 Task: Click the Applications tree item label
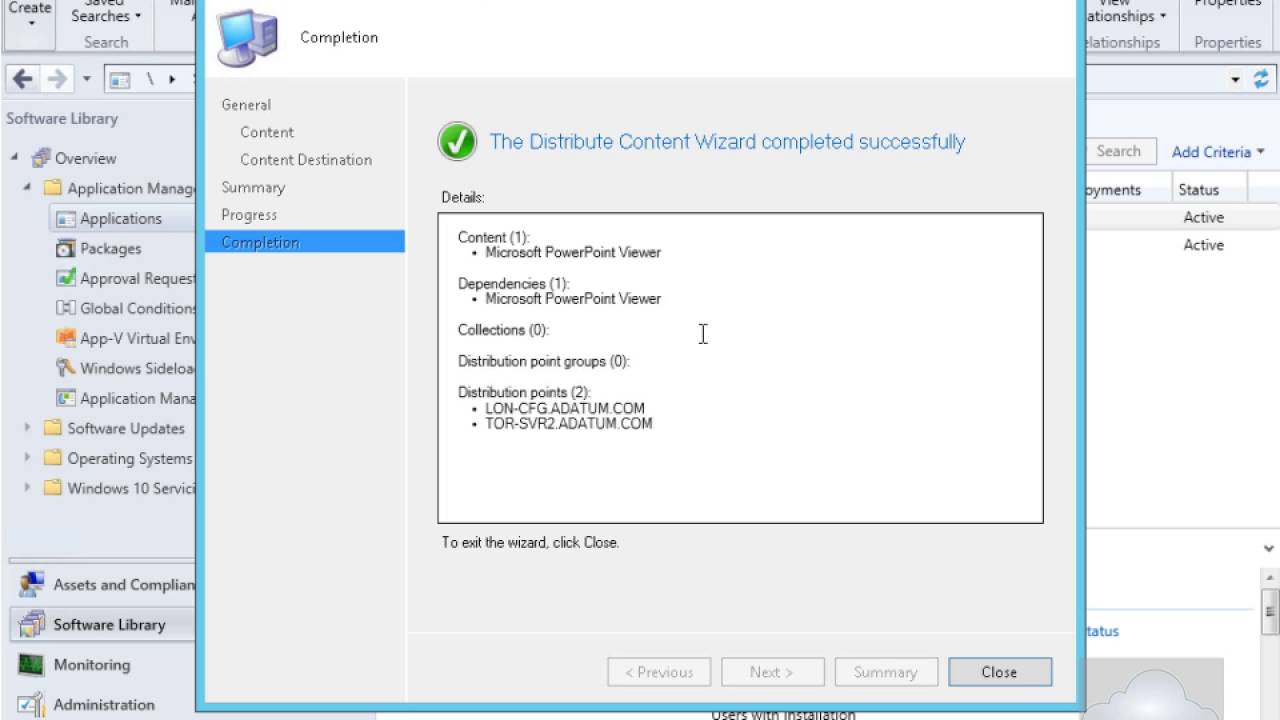coord(121,219)
